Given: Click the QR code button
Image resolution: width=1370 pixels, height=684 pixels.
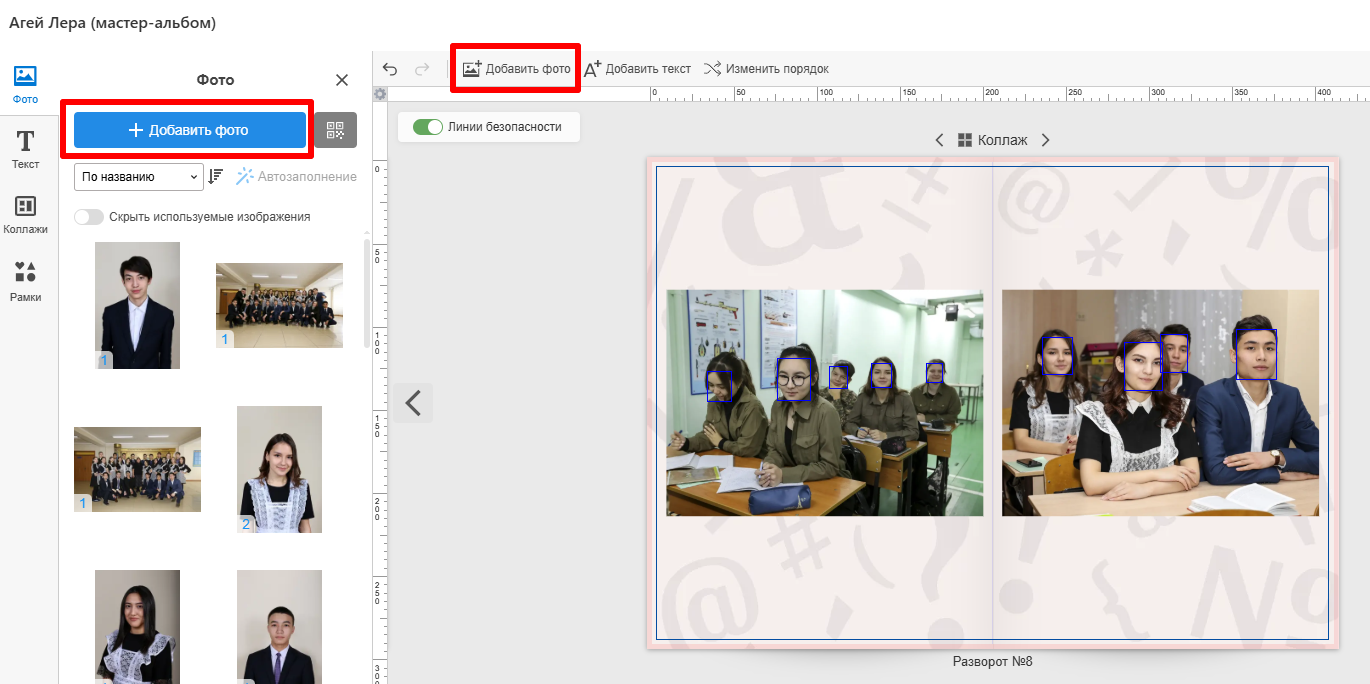Looking at the screenshot, I should (x=335, y=130).
